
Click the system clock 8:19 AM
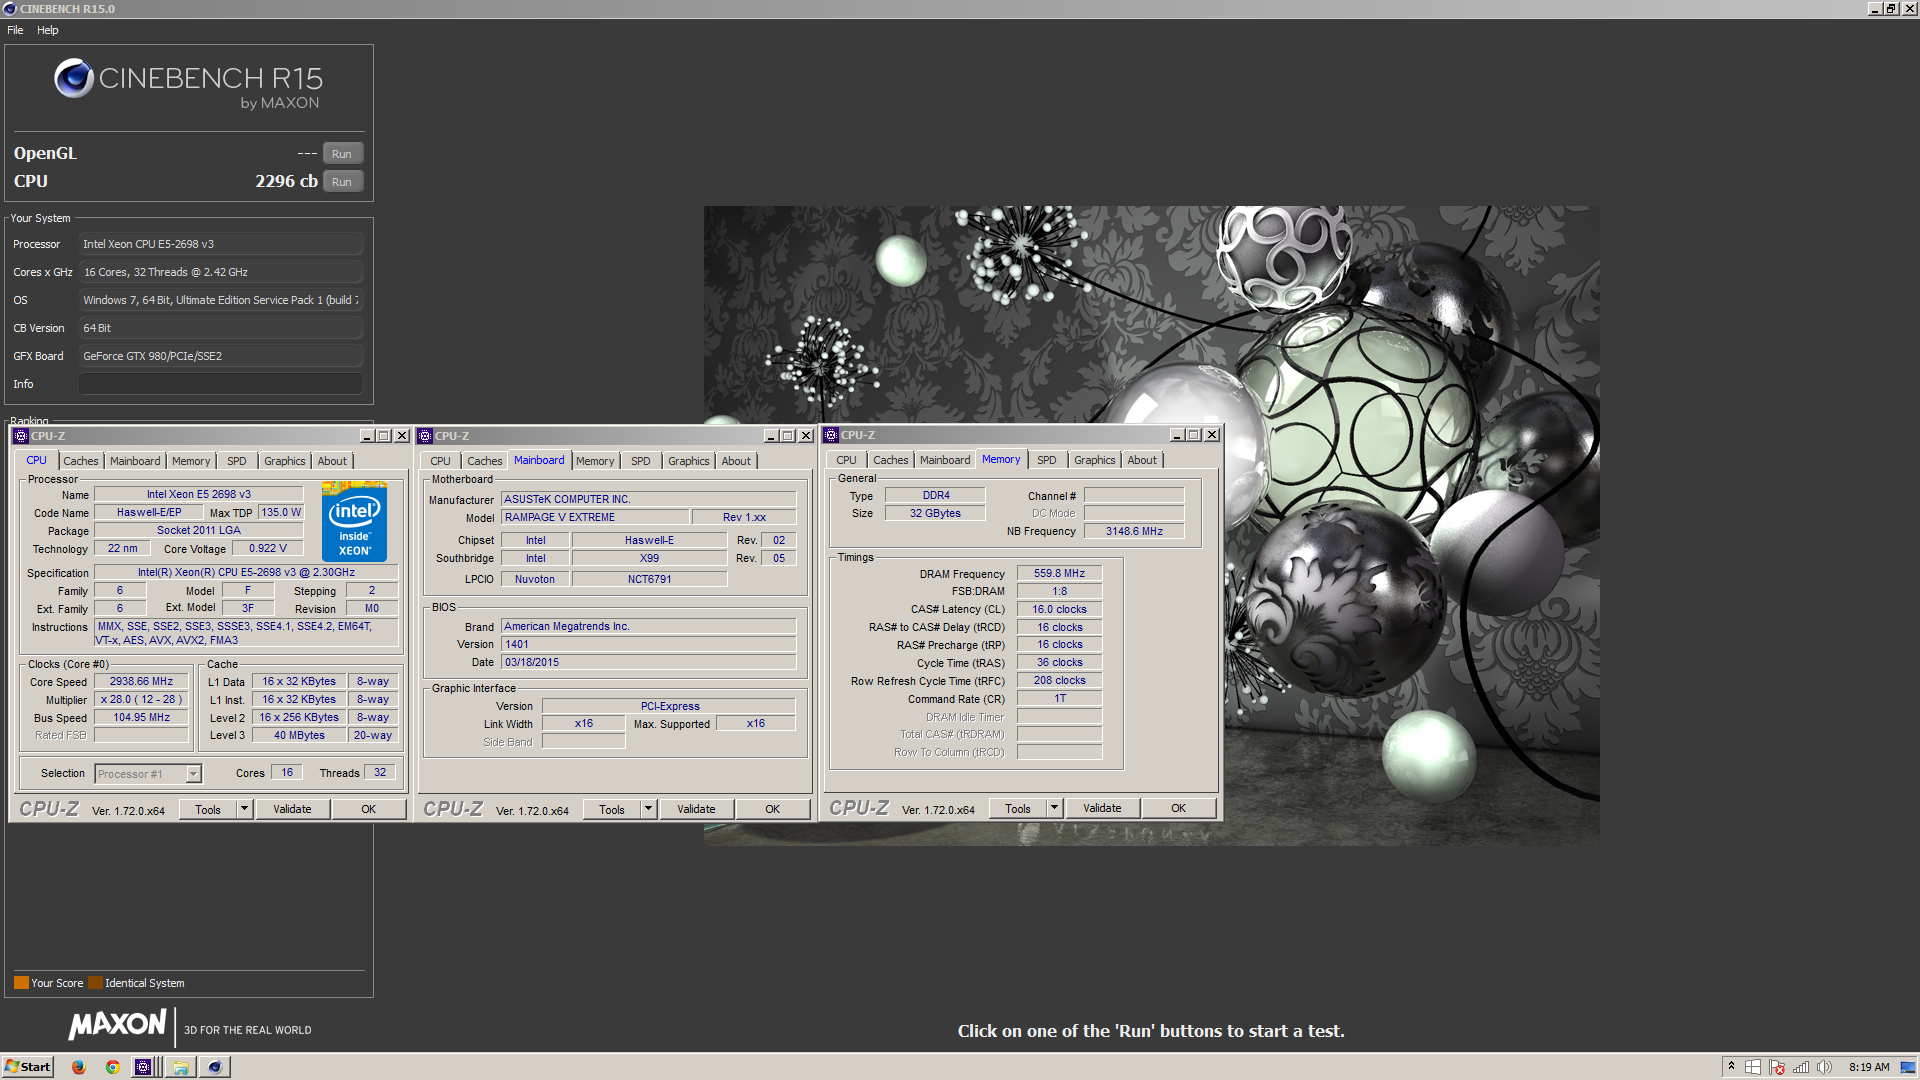(1869, 1067)
